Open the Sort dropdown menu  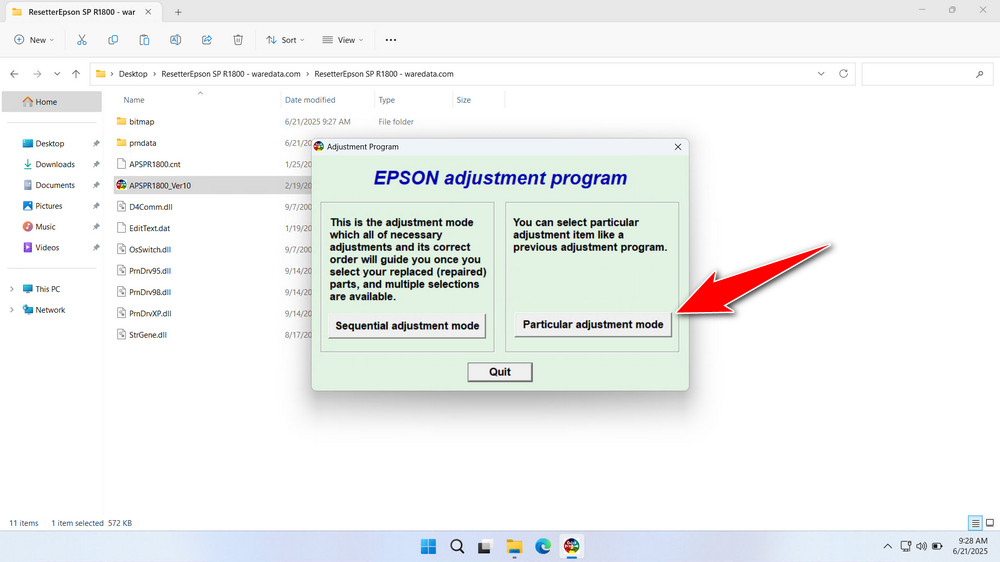pyautogui.click(x=285, y=40)
